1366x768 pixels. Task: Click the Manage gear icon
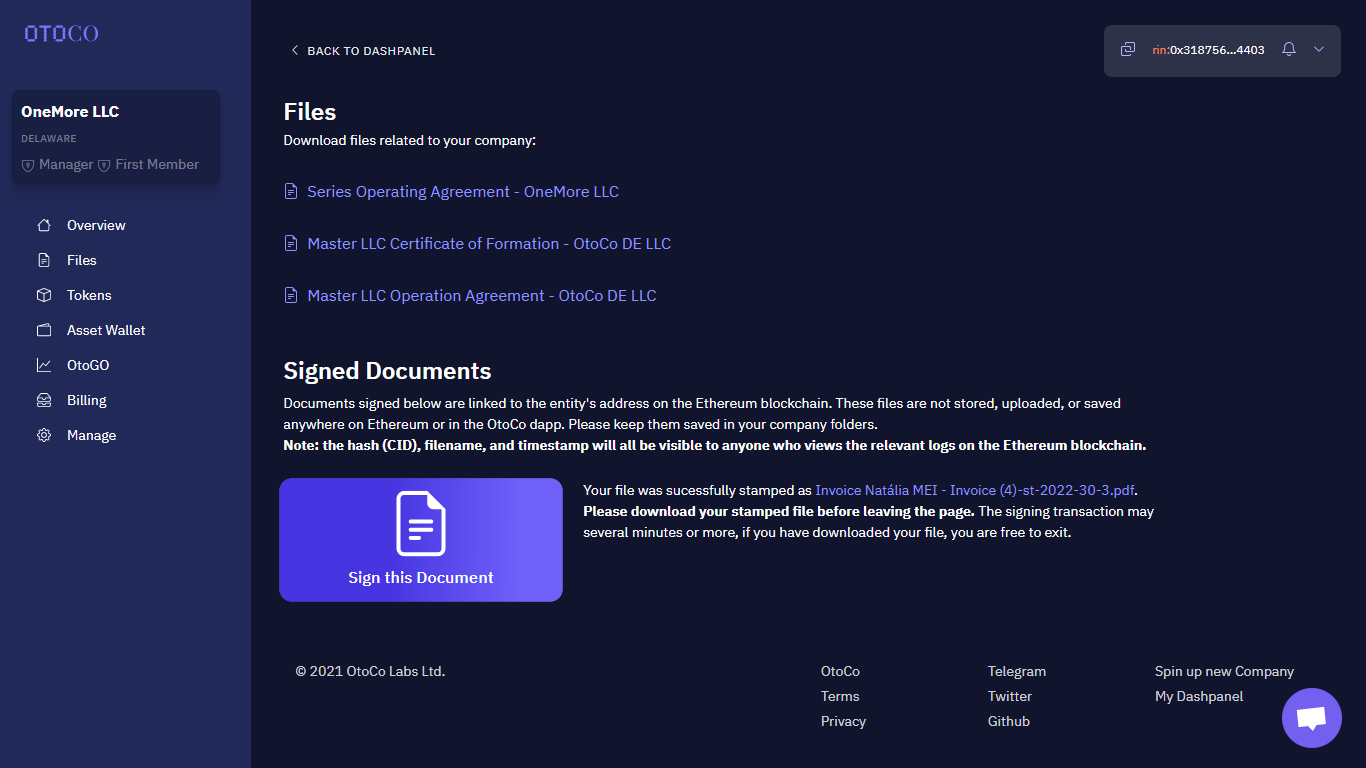coord(44,435)
